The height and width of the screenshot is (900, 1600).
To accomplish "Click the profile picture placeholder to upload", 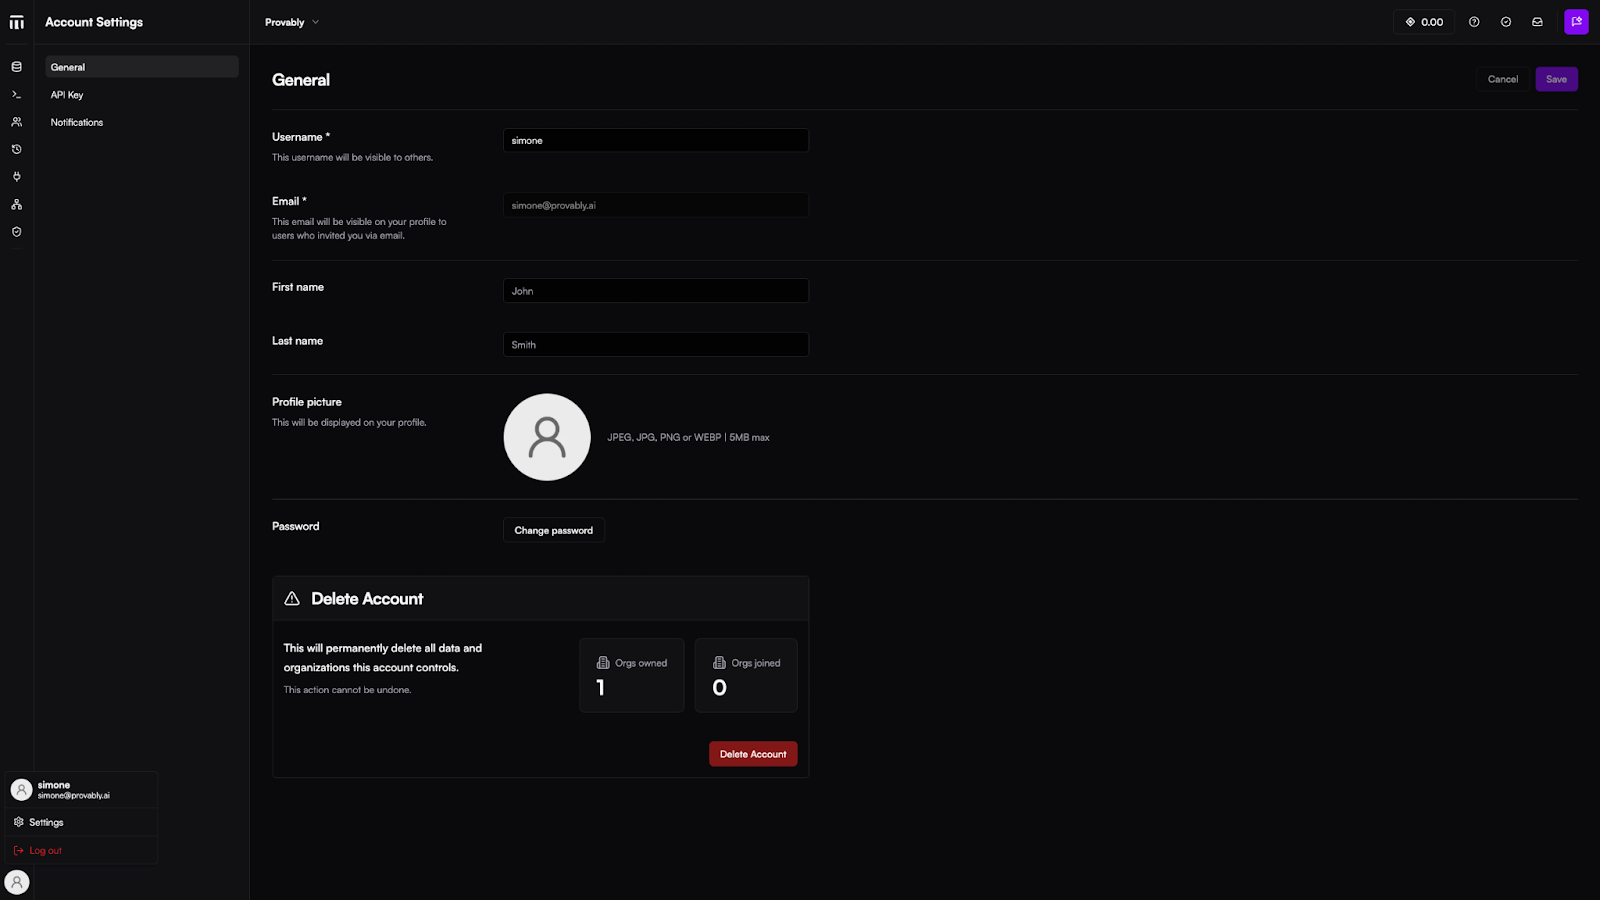I will click(547, 437).
